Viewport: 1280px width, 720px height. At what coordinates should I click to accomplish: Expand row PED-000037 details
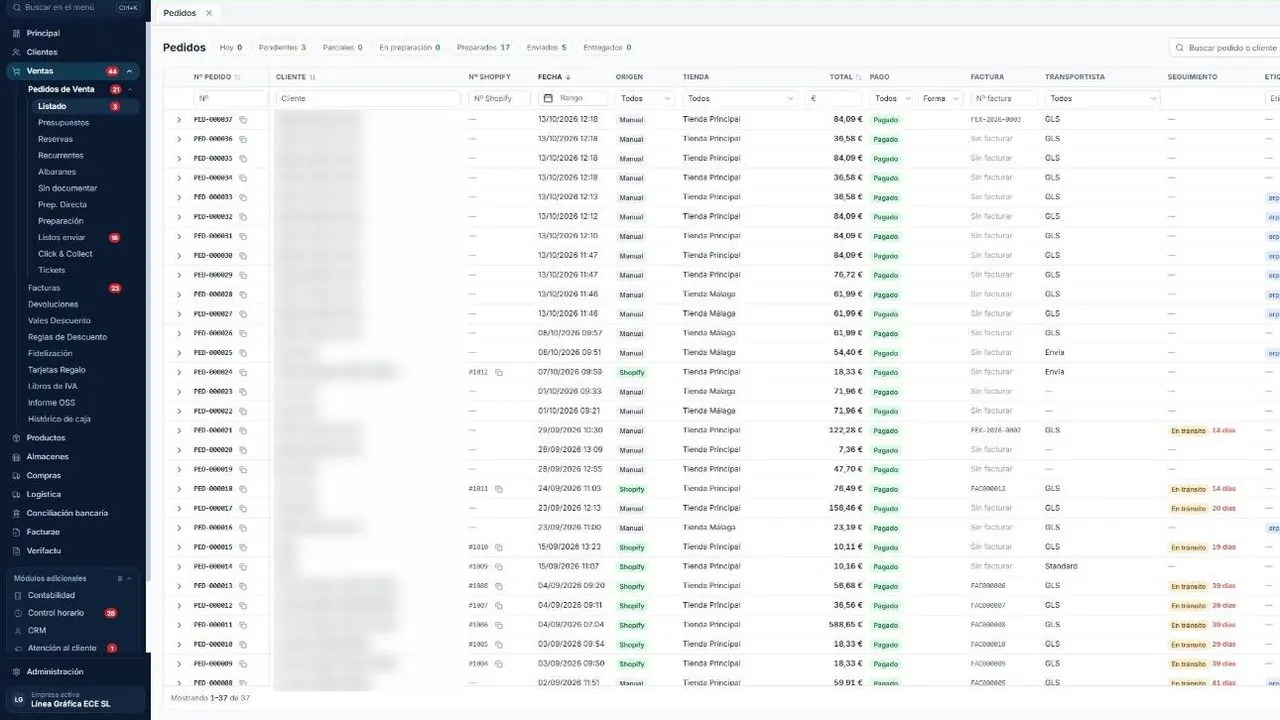(179, 119)
